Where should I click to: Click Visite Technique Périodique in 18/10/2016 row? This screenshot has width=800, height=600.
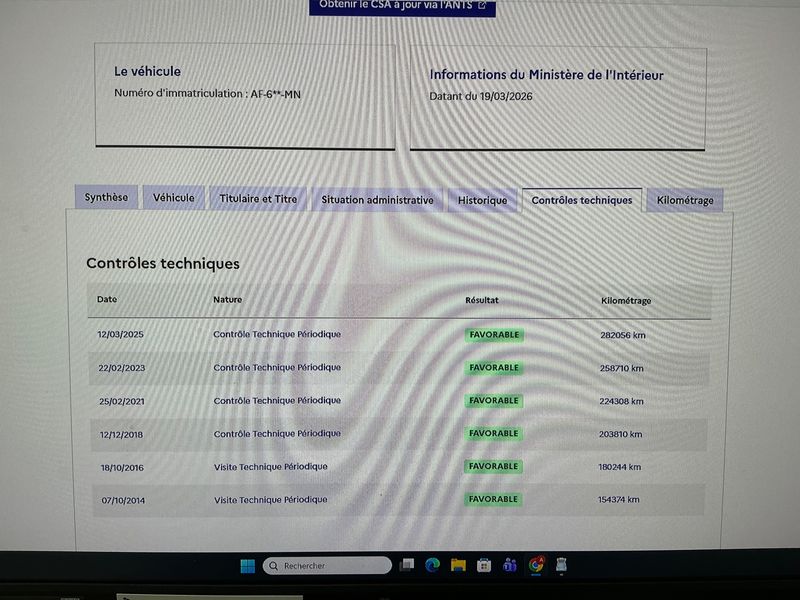coord(271,467)
